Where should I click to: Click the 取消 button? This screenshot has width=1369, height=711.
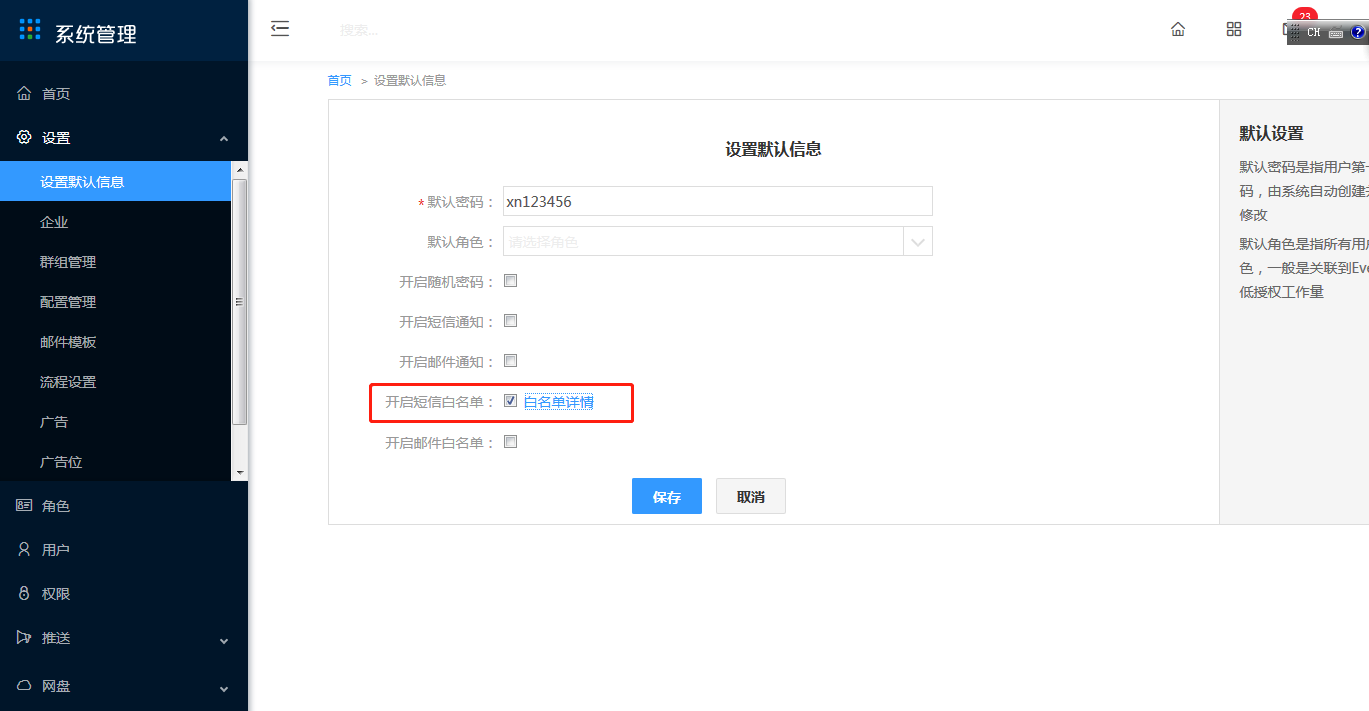click(x=751, y=496)
